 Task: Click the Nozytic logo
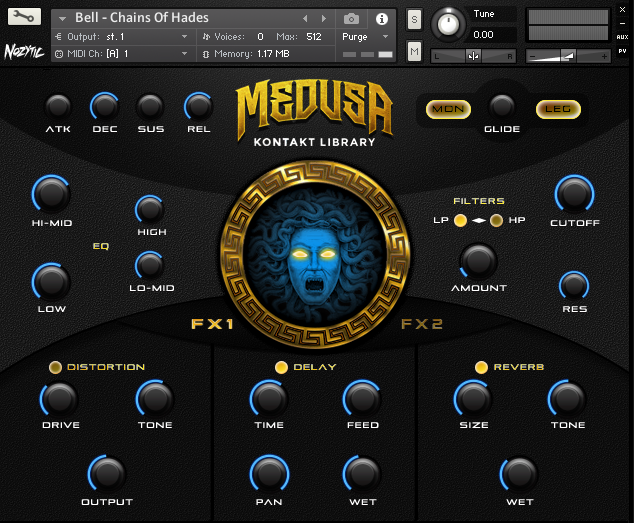(x=24, y=51)
